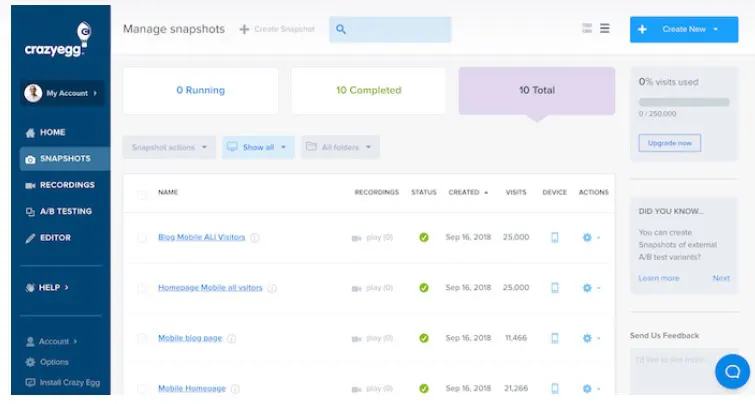Screen dimensions: 755x404
Task: Select checkbox for Homepage Mobile all vsitors
Action: 142,288
